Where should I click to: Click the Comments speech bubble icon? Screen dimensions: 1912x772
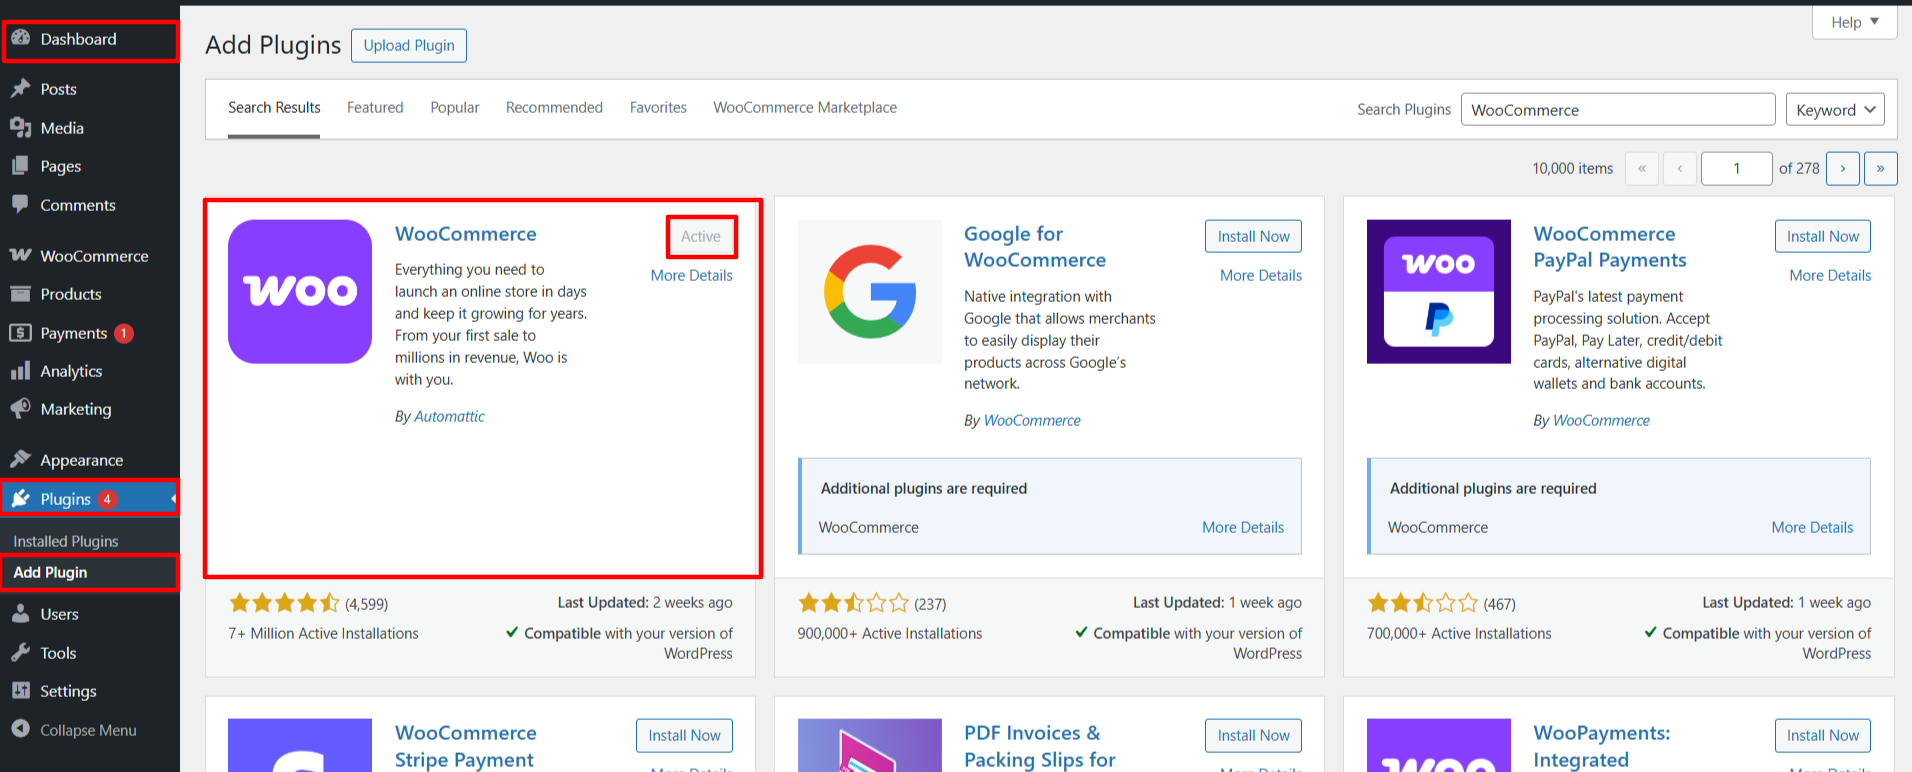(21, 204)
